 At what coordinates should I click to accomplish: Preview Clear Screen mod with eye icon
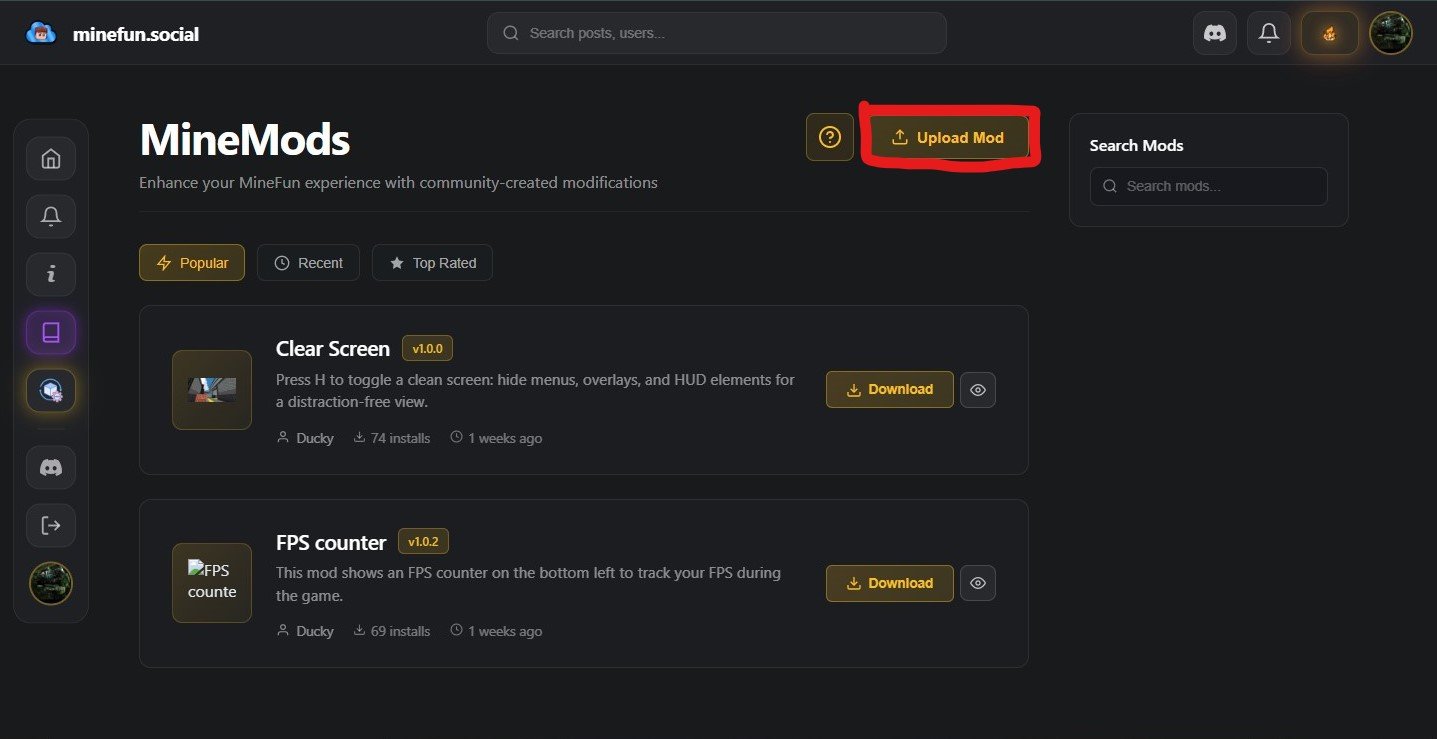(977, 390)
